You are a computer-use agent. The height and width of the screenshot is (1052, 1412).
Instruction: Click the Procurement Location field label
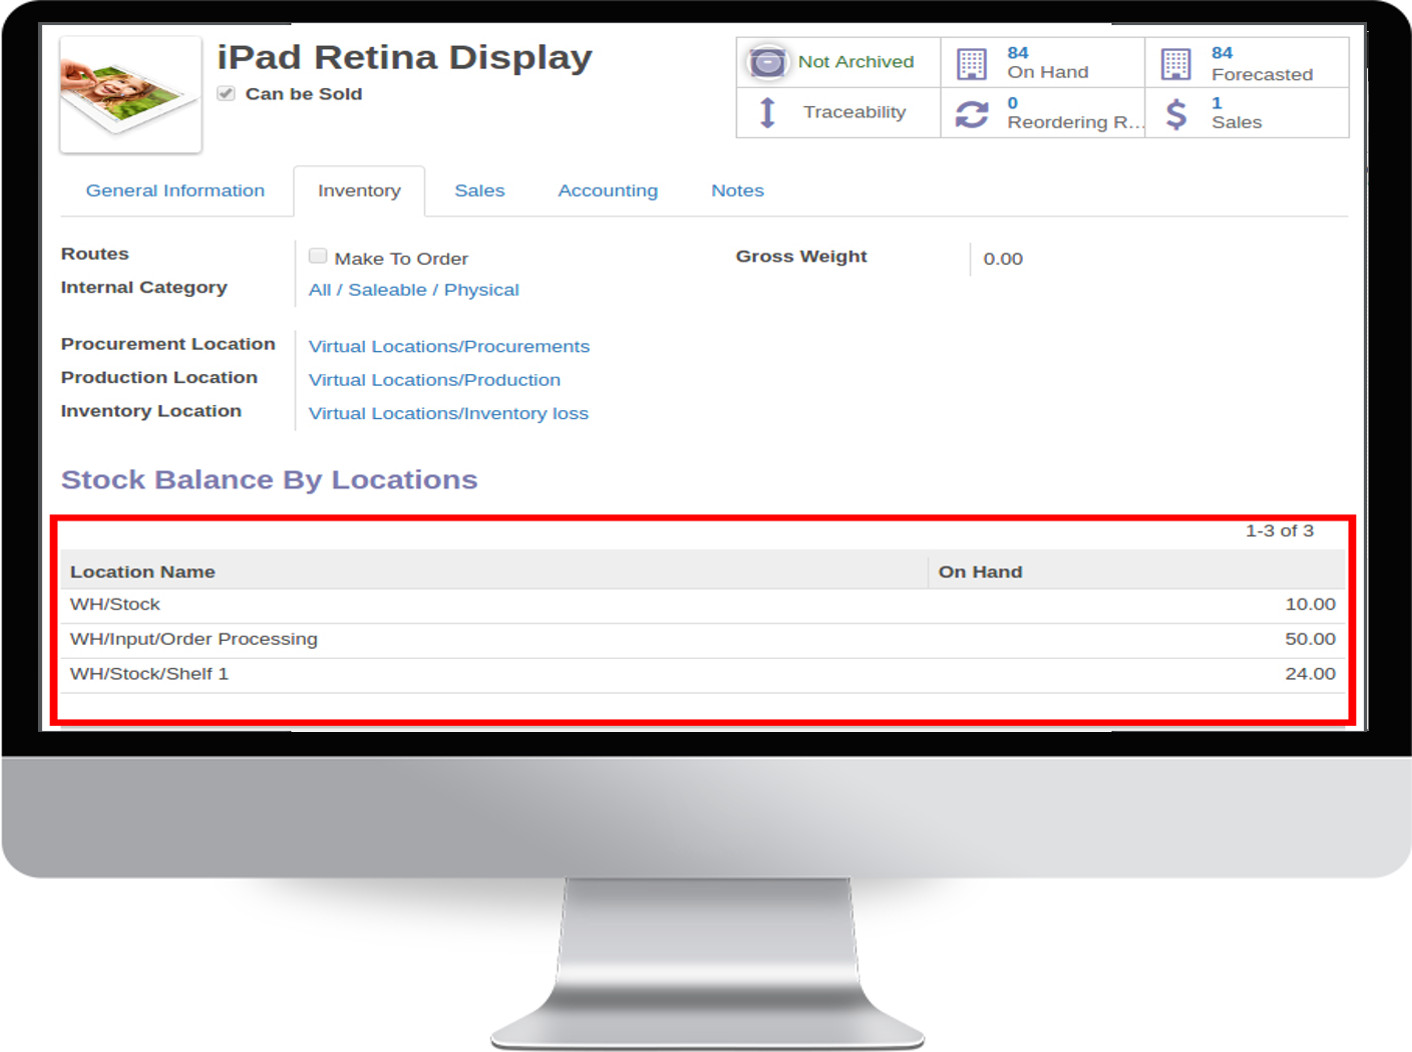click(168, 344)
